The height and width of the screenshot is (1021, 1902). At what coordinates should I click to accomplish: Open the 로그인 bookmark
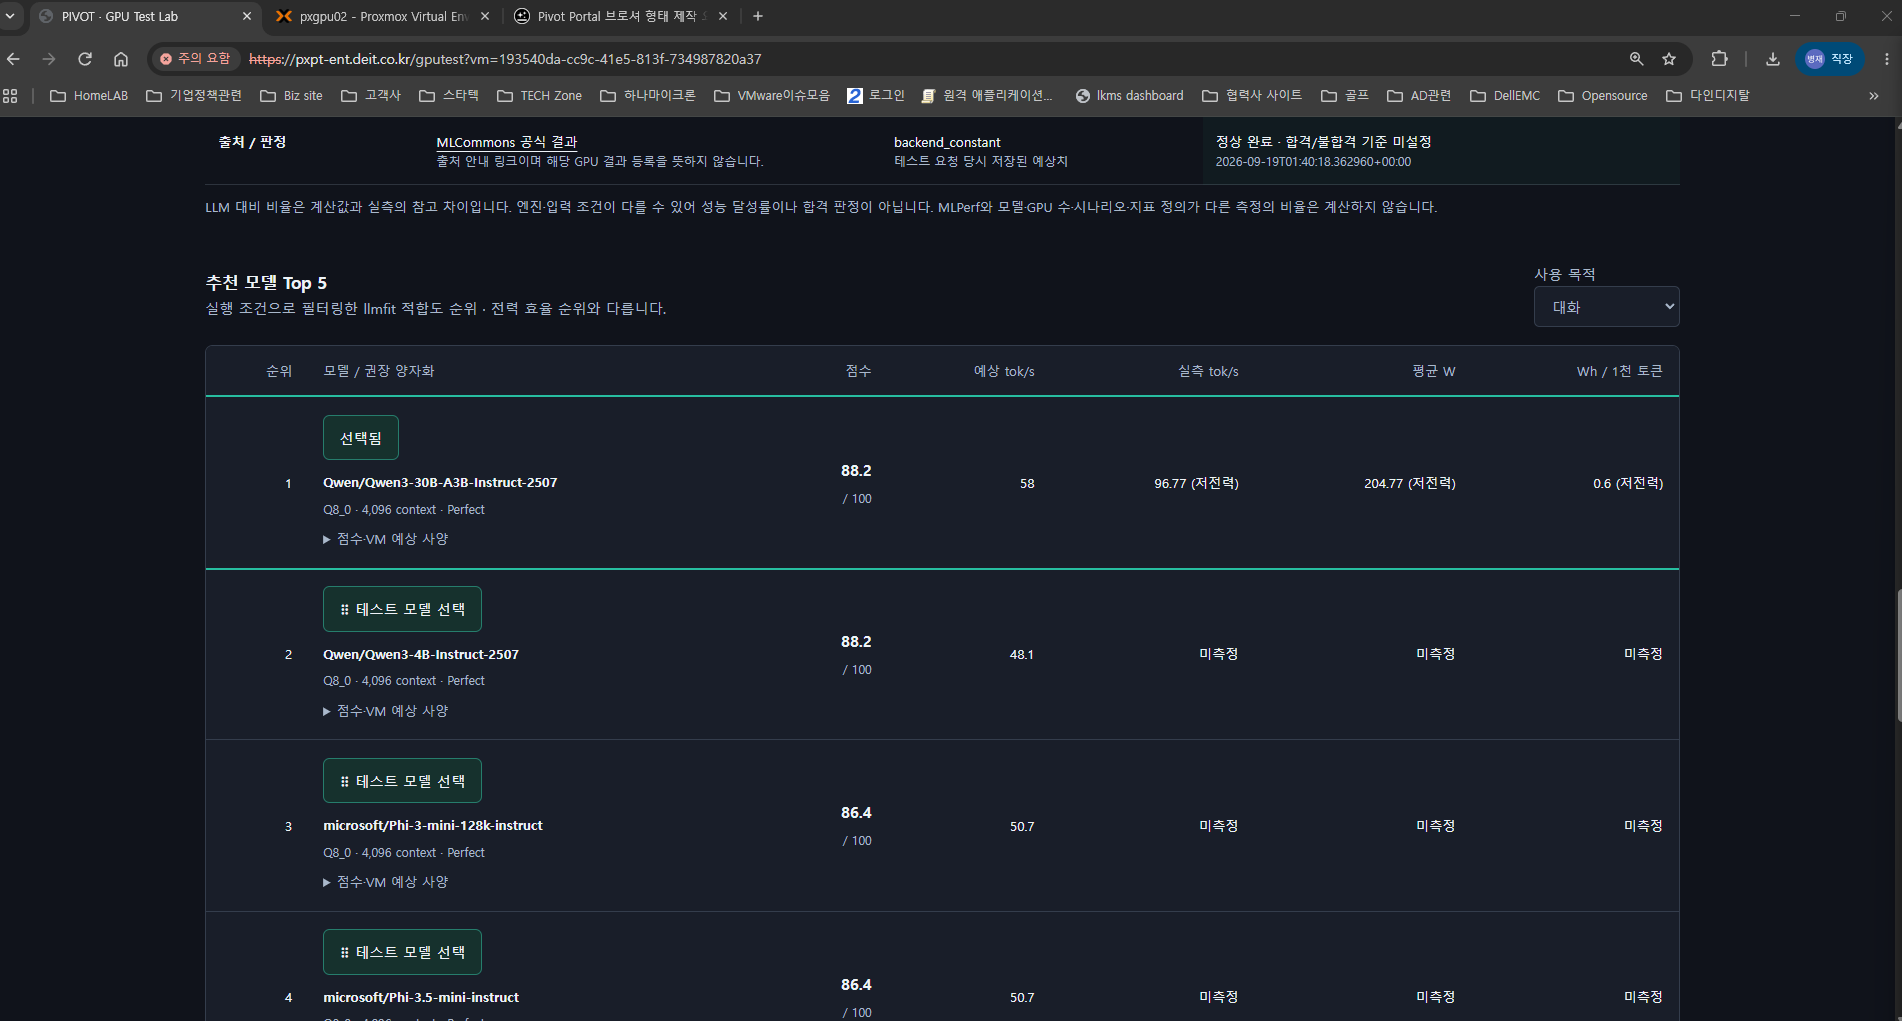[x=876, y=96]
